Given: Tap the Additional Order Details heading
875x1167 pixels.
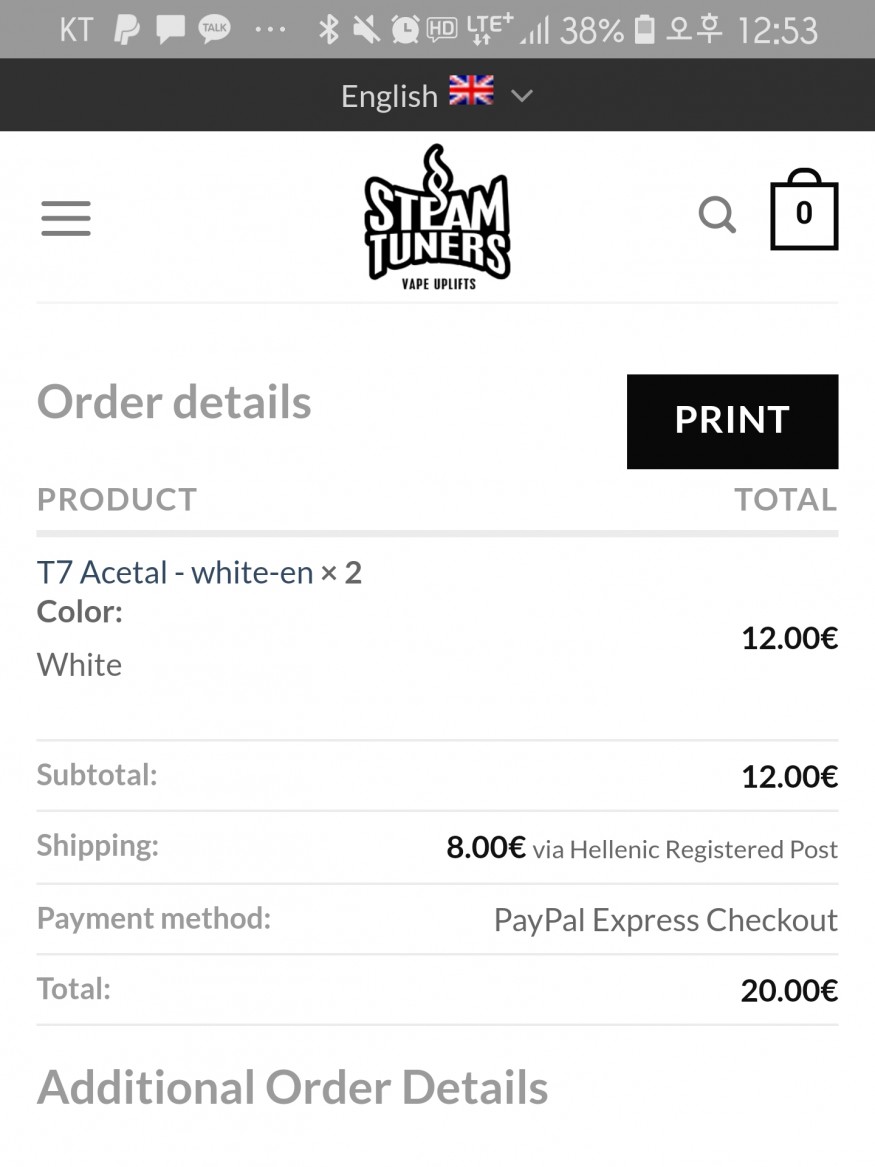Looking at the screenshot, I should (292, 1088).
